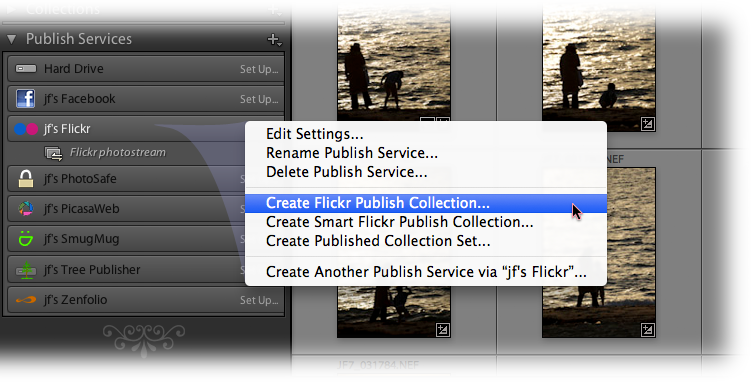Click the top-left beach photo thumbnail

394,62
